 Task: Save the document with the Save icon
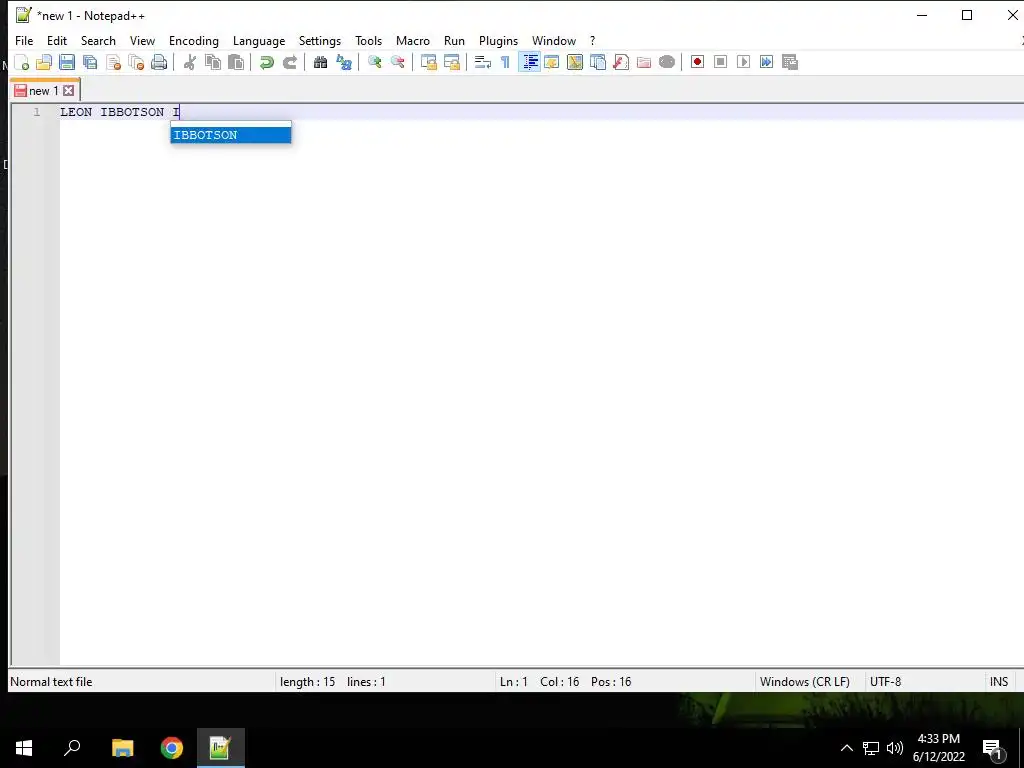67,63
